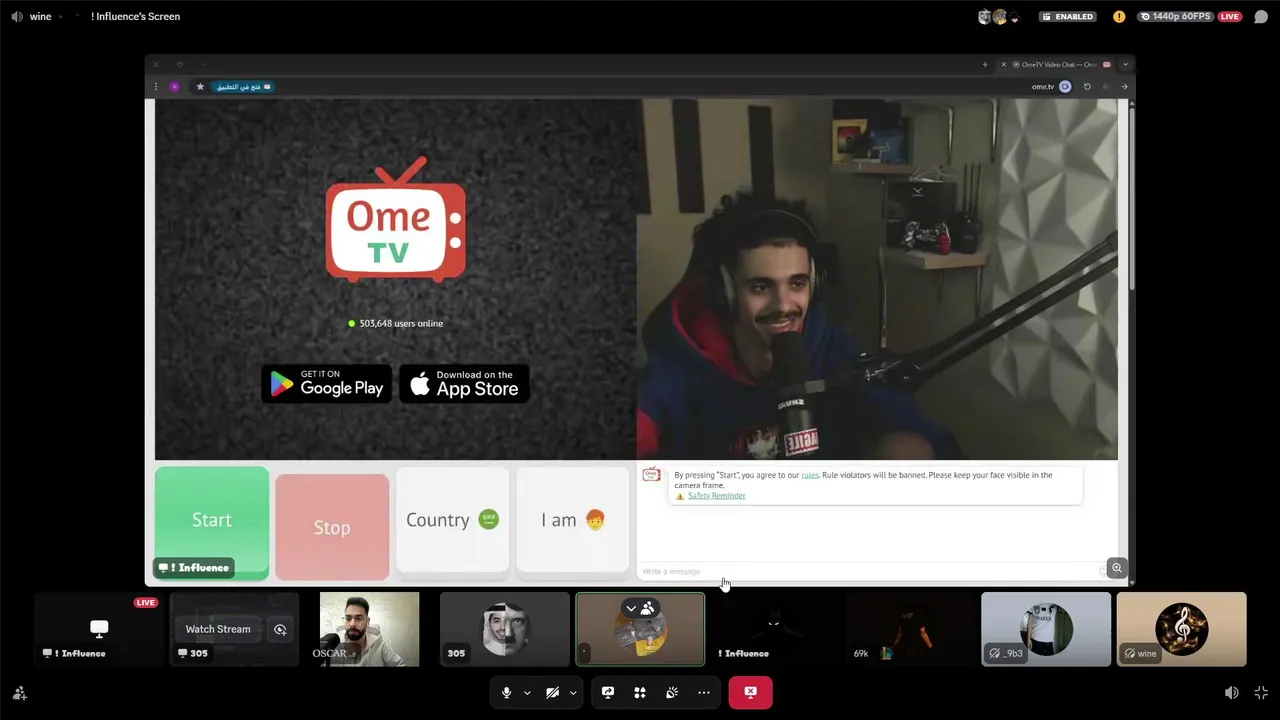
Task: Click the browser reload icon
Action: [x=1087, y=87]
